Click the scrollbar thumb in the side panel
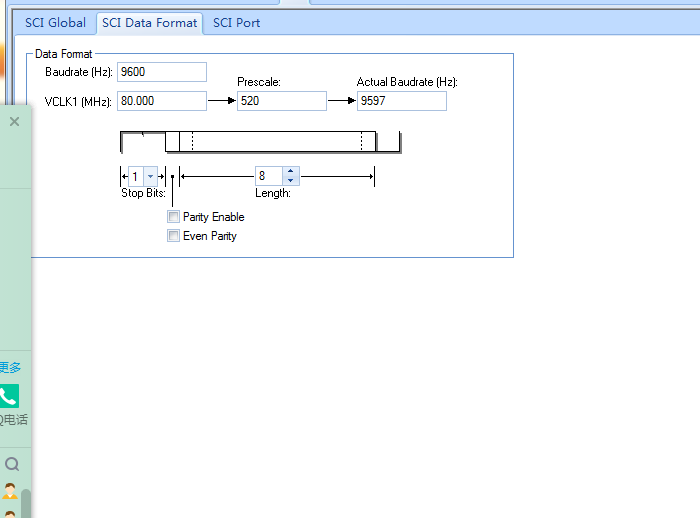 (26, 504)
